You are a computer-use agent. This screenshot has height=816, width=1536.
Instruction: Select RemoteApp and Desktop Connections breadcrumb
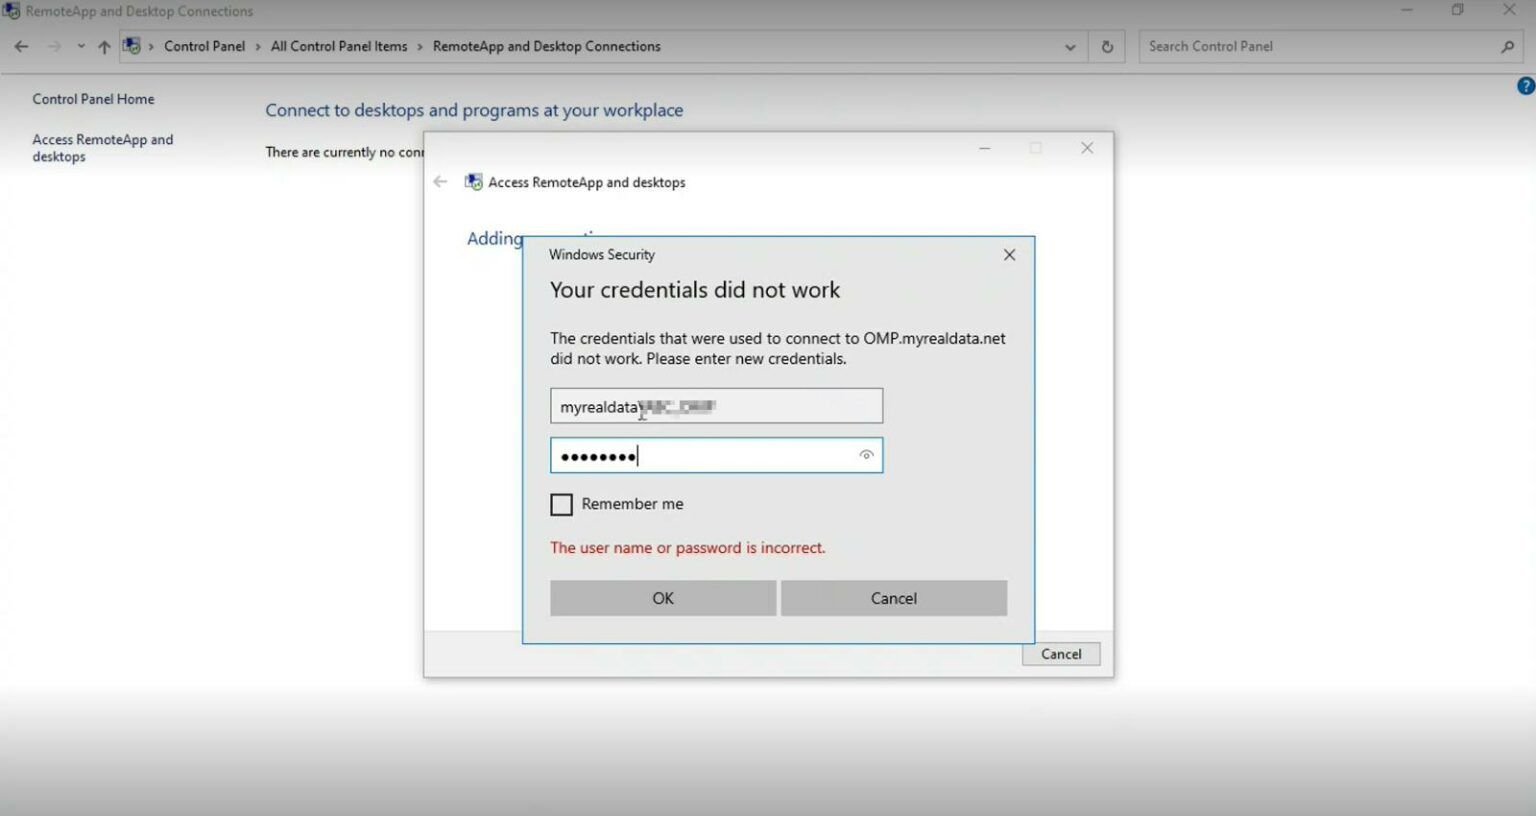[x=547, y=46]
